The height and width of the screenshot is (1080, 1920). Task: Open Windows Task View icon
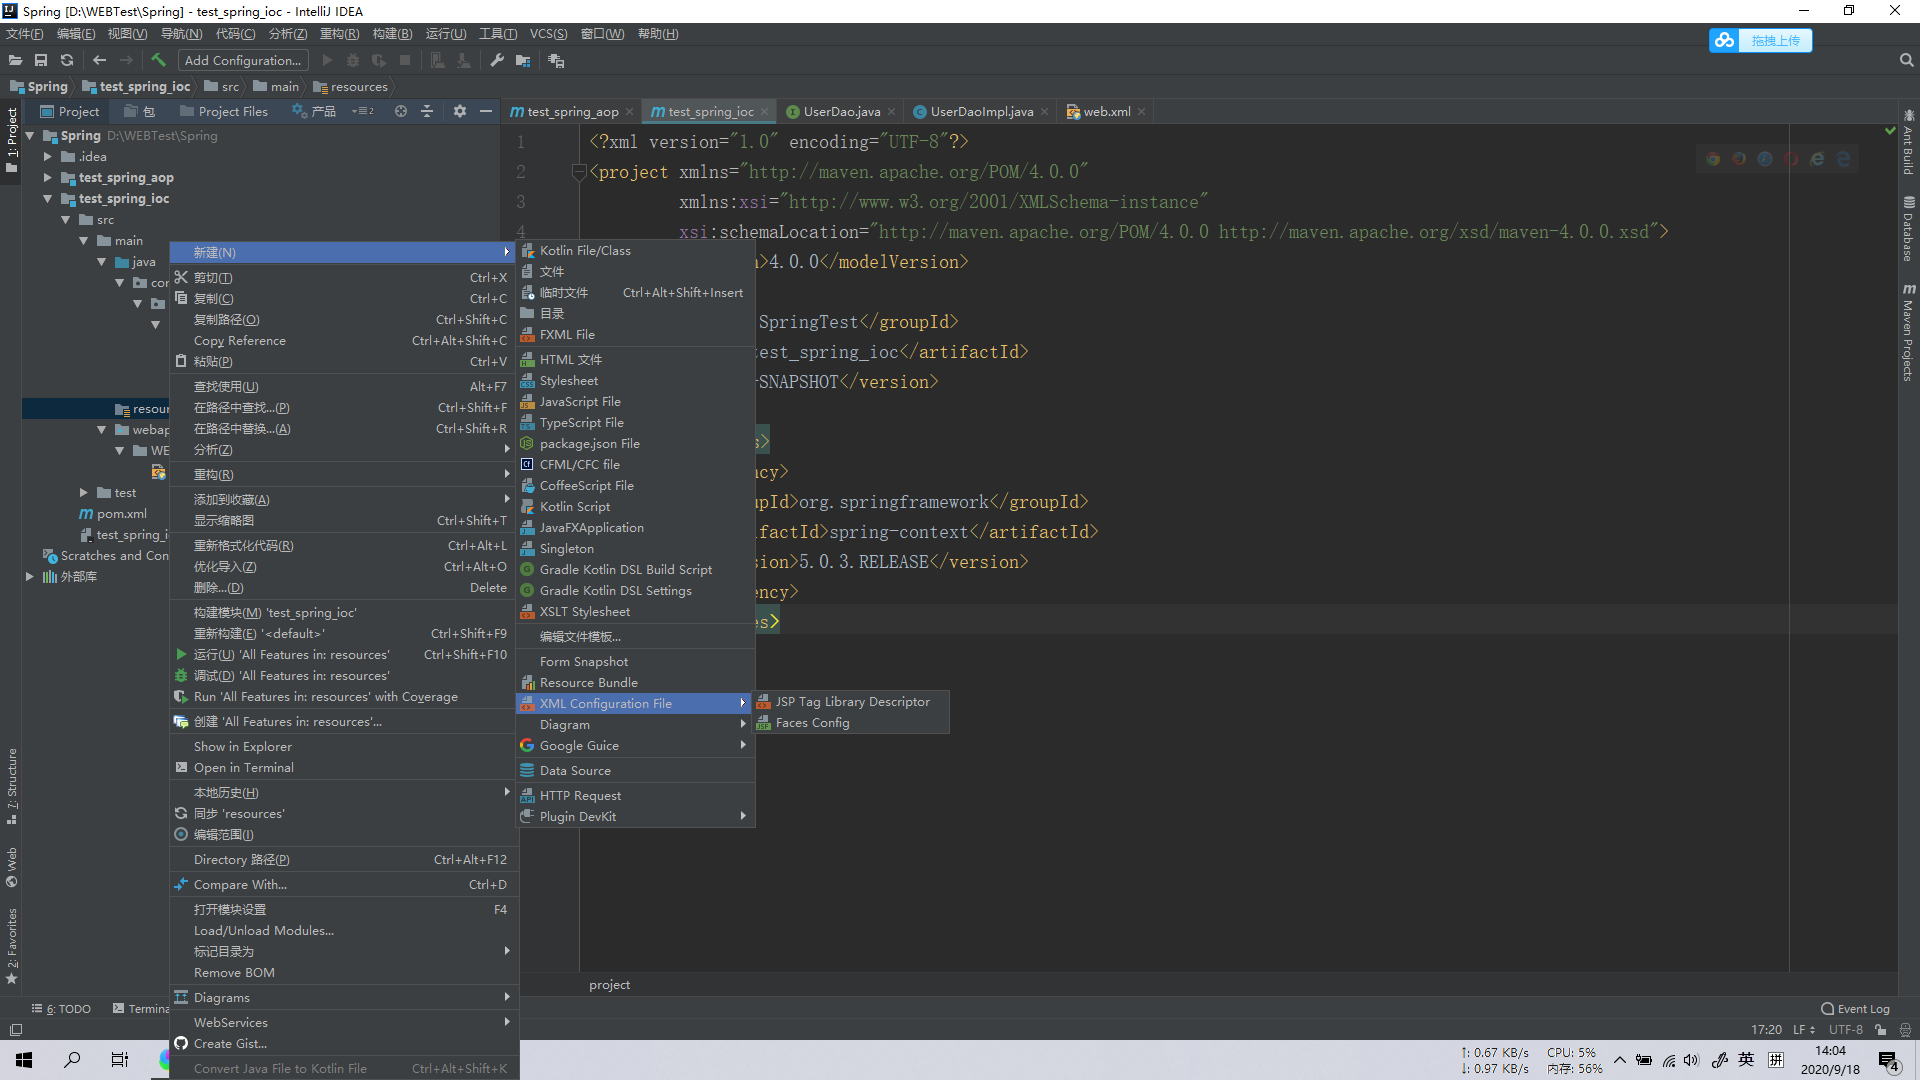(120, 1060)
